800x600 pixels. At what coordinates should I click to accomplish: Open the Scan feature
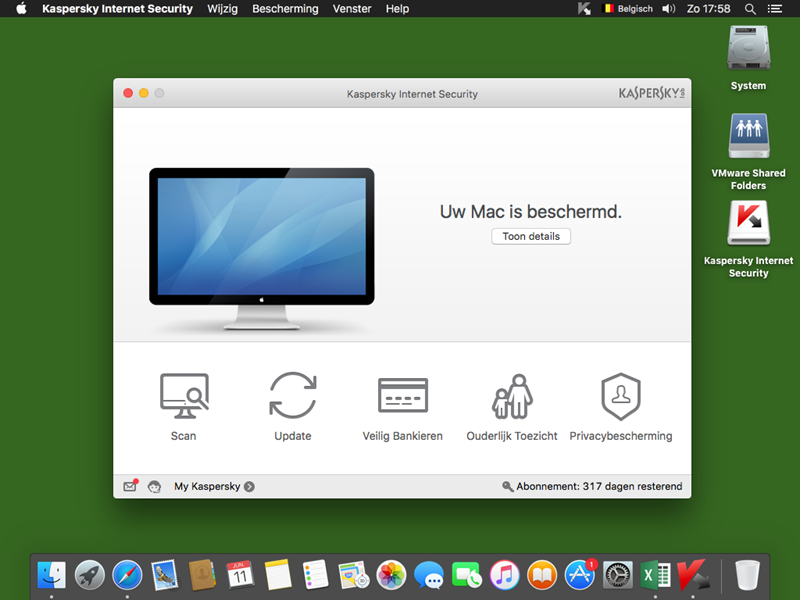184,396
